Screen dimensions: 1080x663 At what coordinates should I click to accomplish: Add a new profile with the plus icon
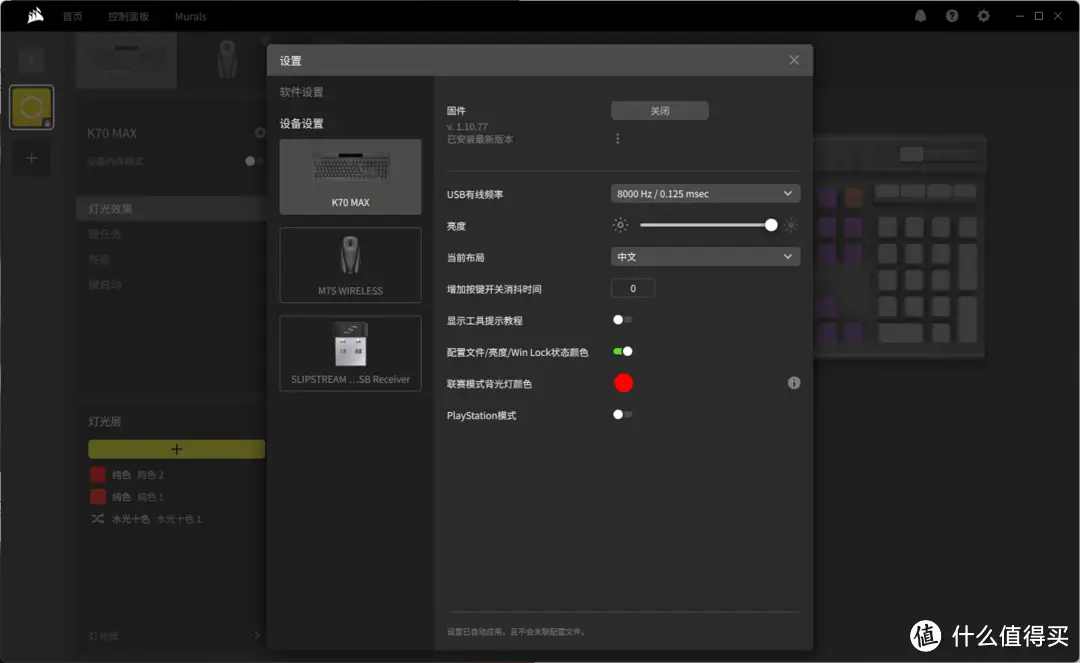[x=31, y=158]
